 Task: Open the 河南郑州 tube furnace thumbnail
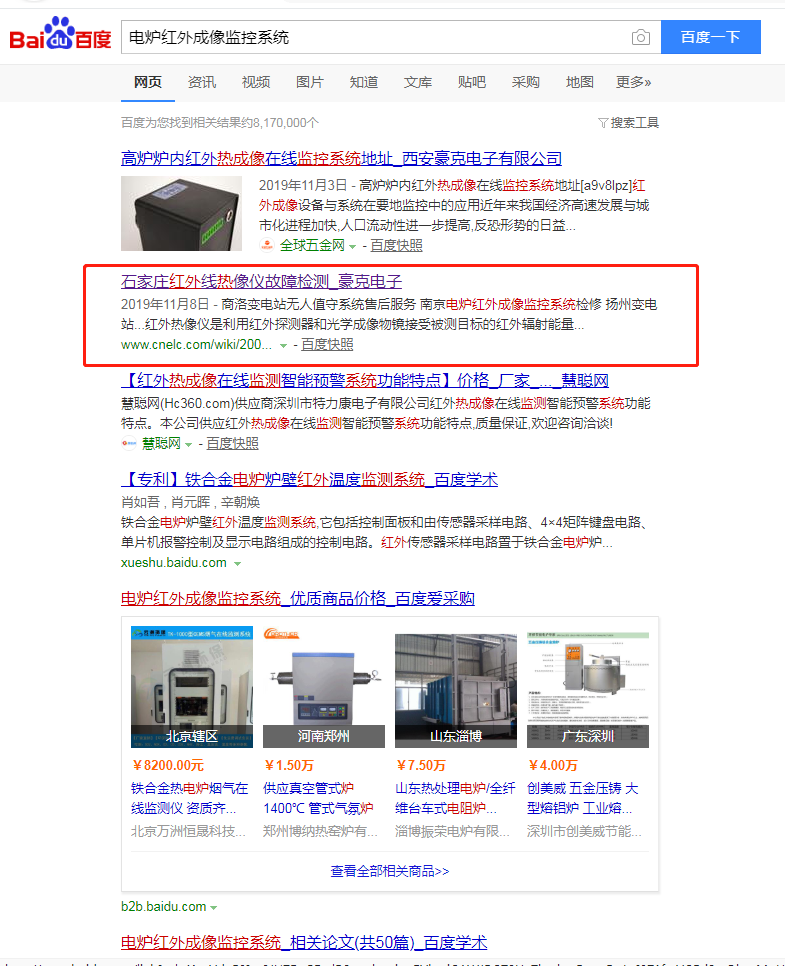pyautogui.click(x=323, y=687)
